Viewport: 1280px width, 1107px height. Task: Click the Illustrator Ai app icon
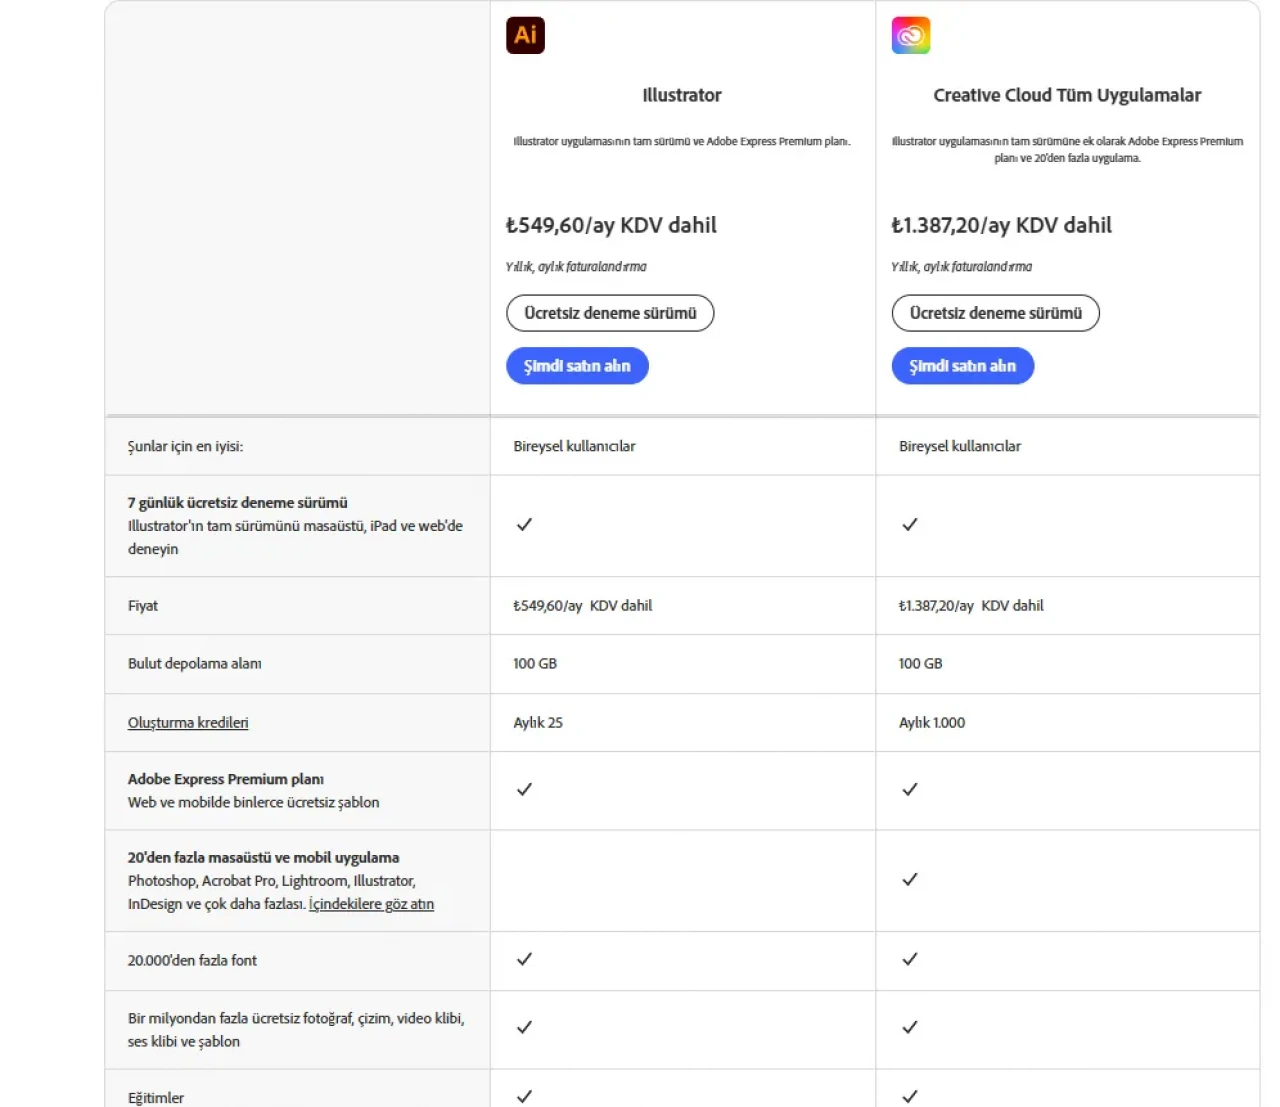525,35
